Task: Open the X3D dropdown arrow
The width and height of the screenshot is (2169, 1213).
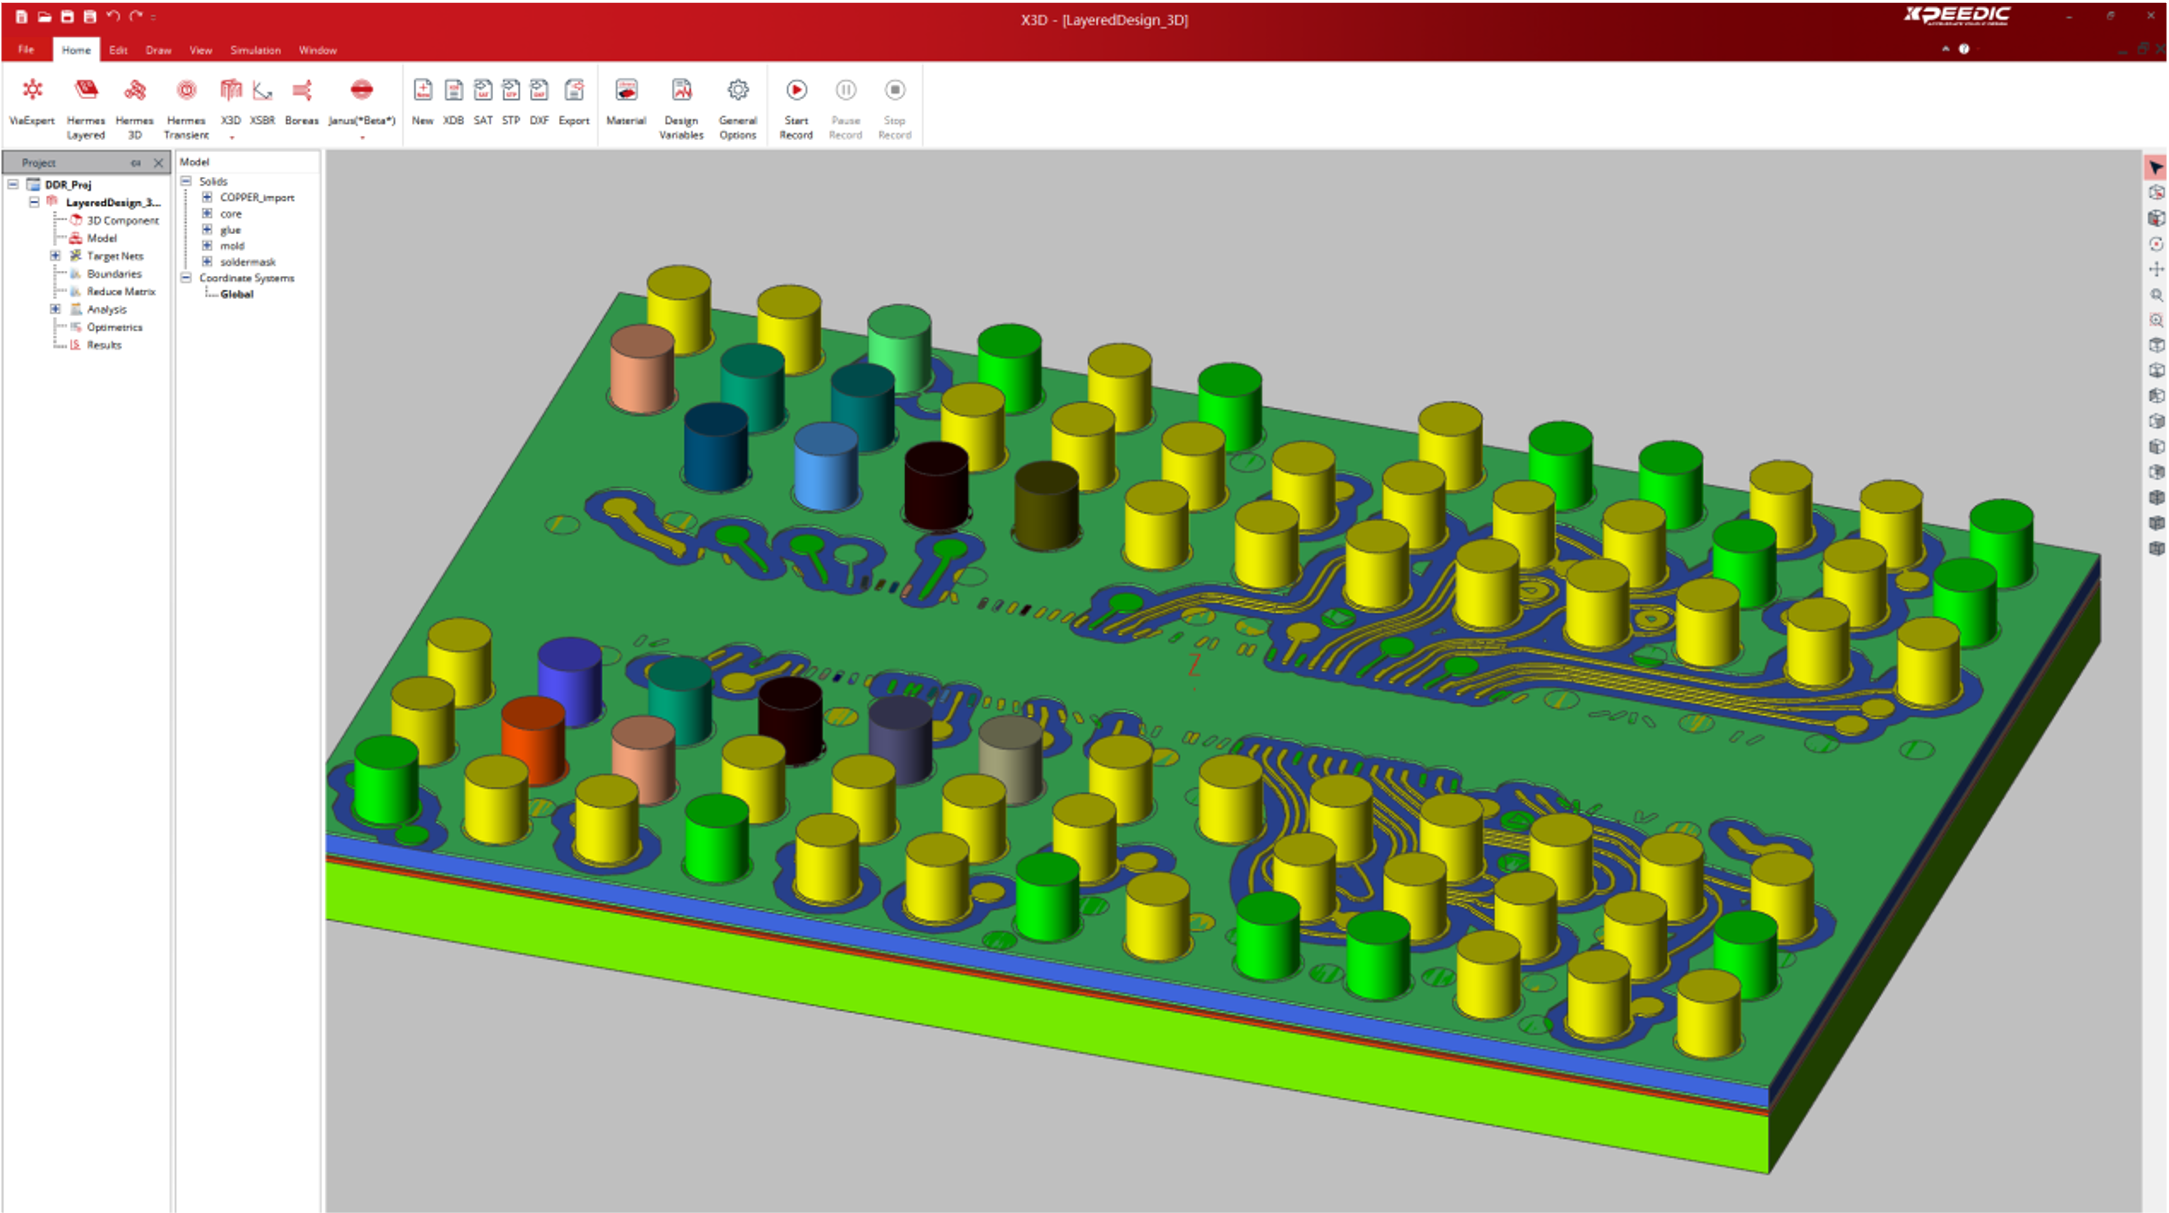Action: click(x=231, y=138)
